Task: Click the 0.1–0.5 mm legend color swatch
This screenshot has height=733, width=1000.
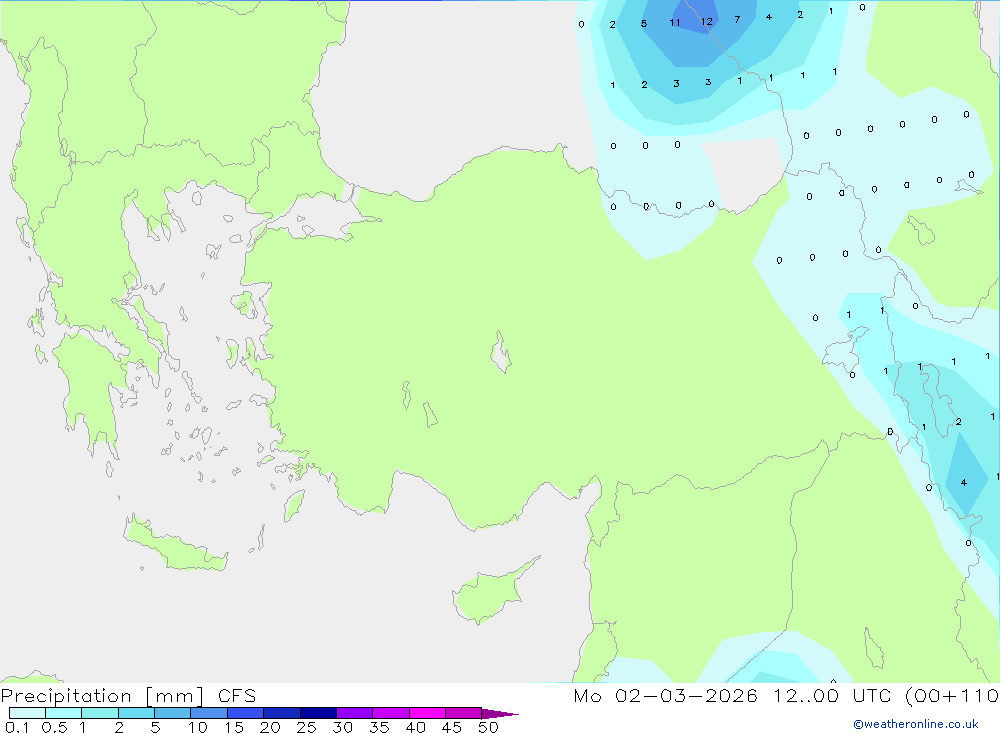Action: pos(27,713)
